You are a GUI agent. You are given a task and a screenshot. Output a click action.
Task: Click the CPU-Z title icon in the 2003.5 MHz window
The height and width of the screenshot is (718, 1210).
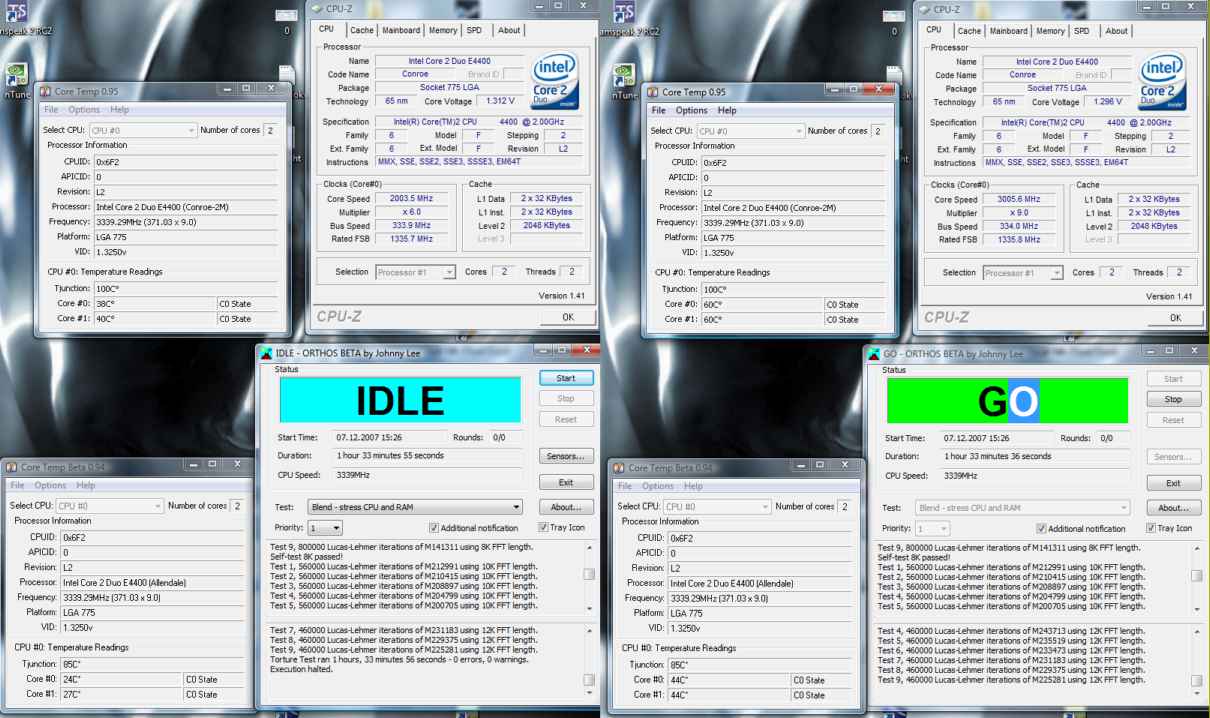(x=318, y=9)
